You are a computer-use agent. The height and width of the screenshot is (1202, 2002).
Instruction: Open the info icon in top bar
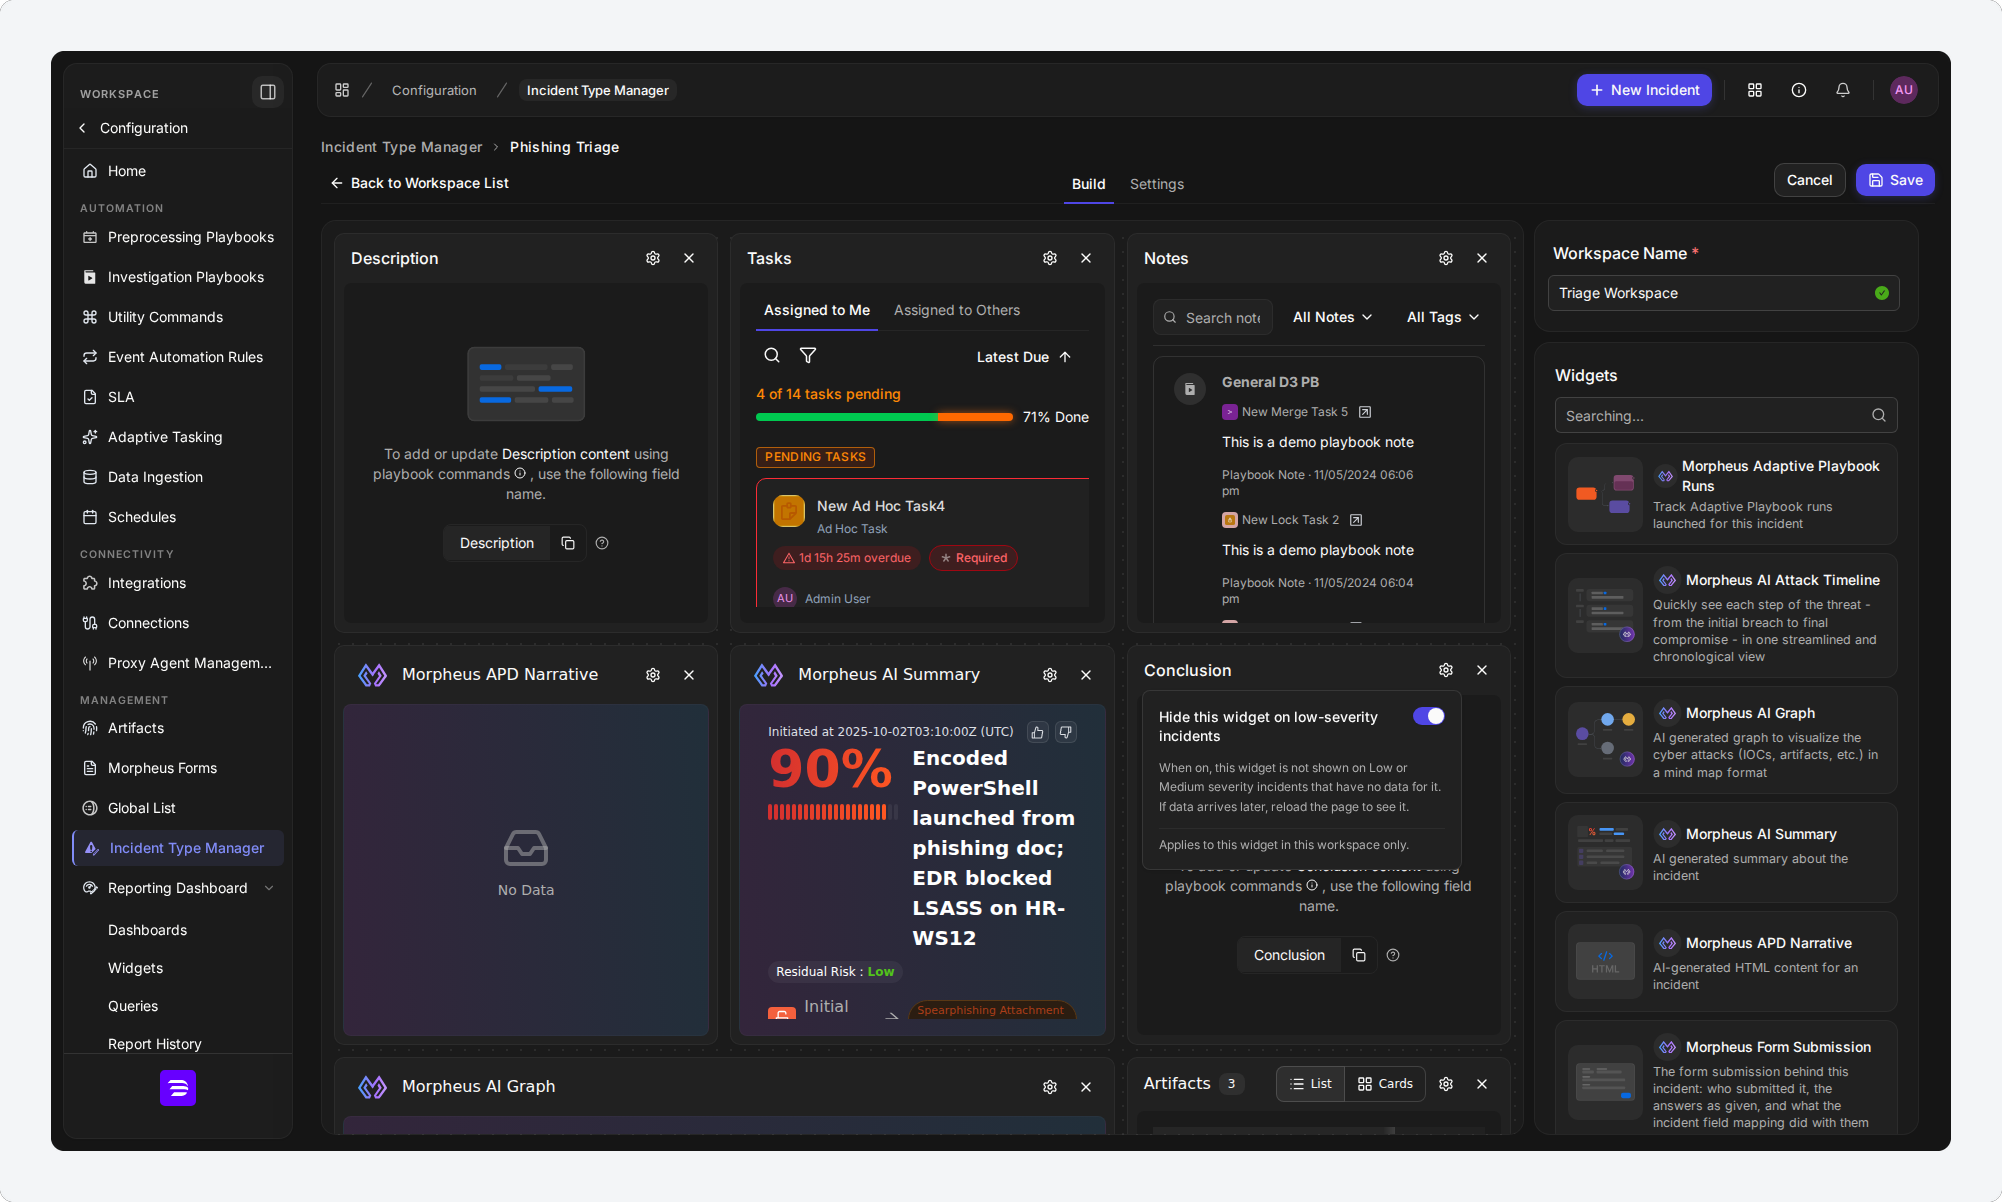(x=1799, y=90)
